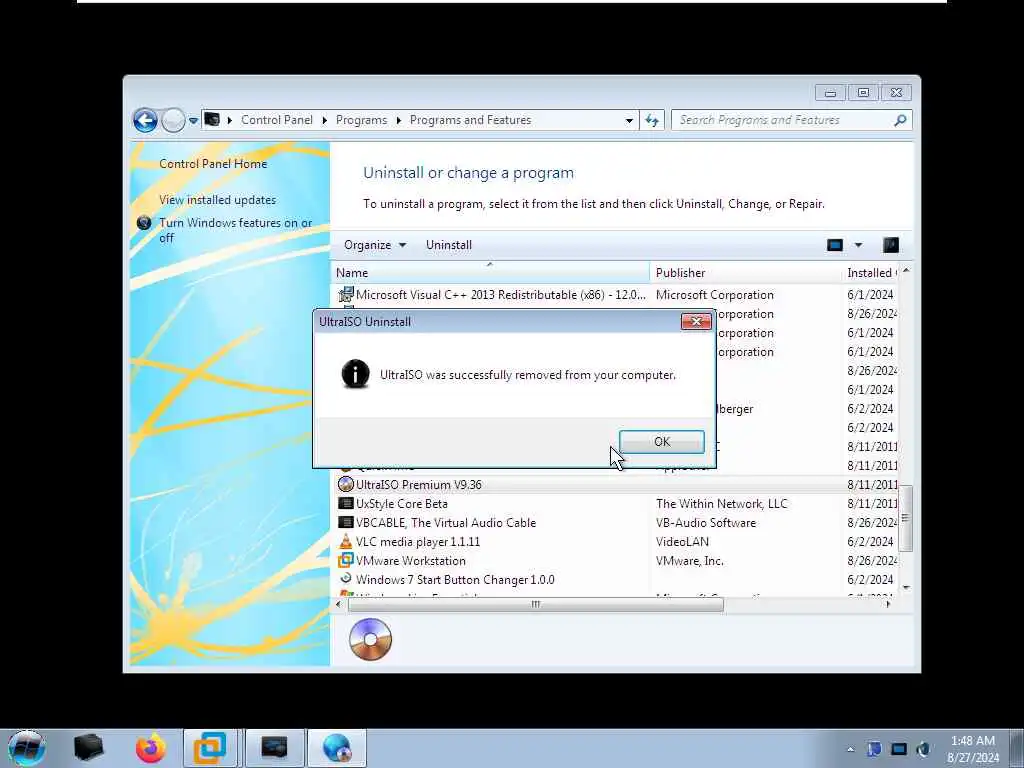Click the Start Button Changer icon
This screenshot has width=1024, height=768.
point(345,579)
